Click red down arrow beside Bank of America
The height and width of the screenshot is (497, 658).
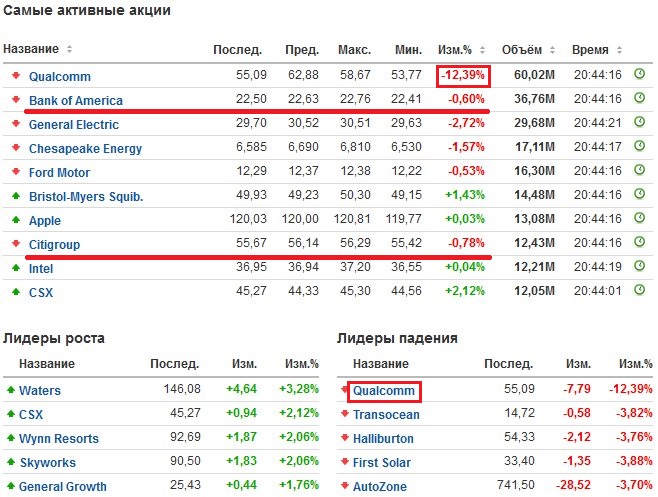pos(16,100)
